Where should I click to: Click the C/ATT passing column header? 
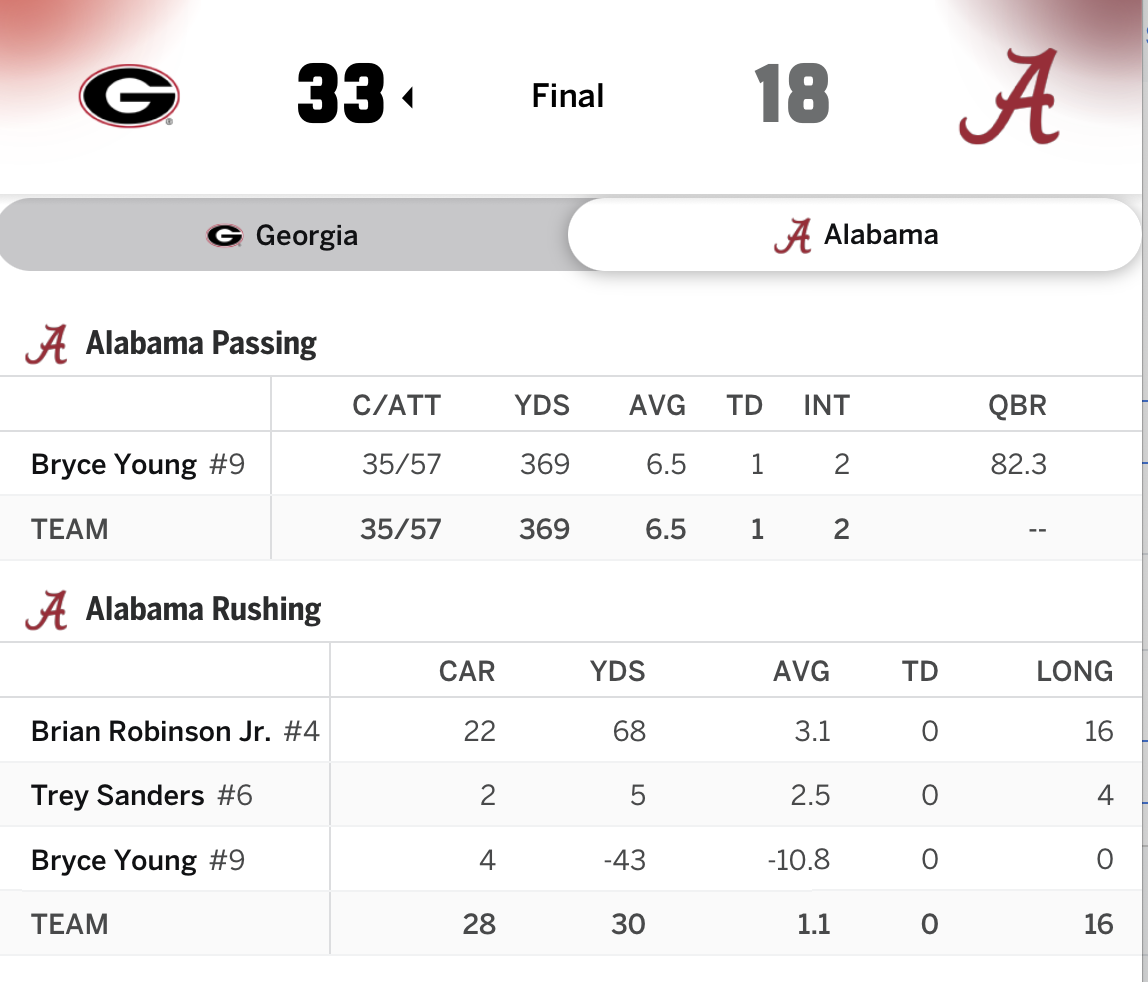point(396,405)
